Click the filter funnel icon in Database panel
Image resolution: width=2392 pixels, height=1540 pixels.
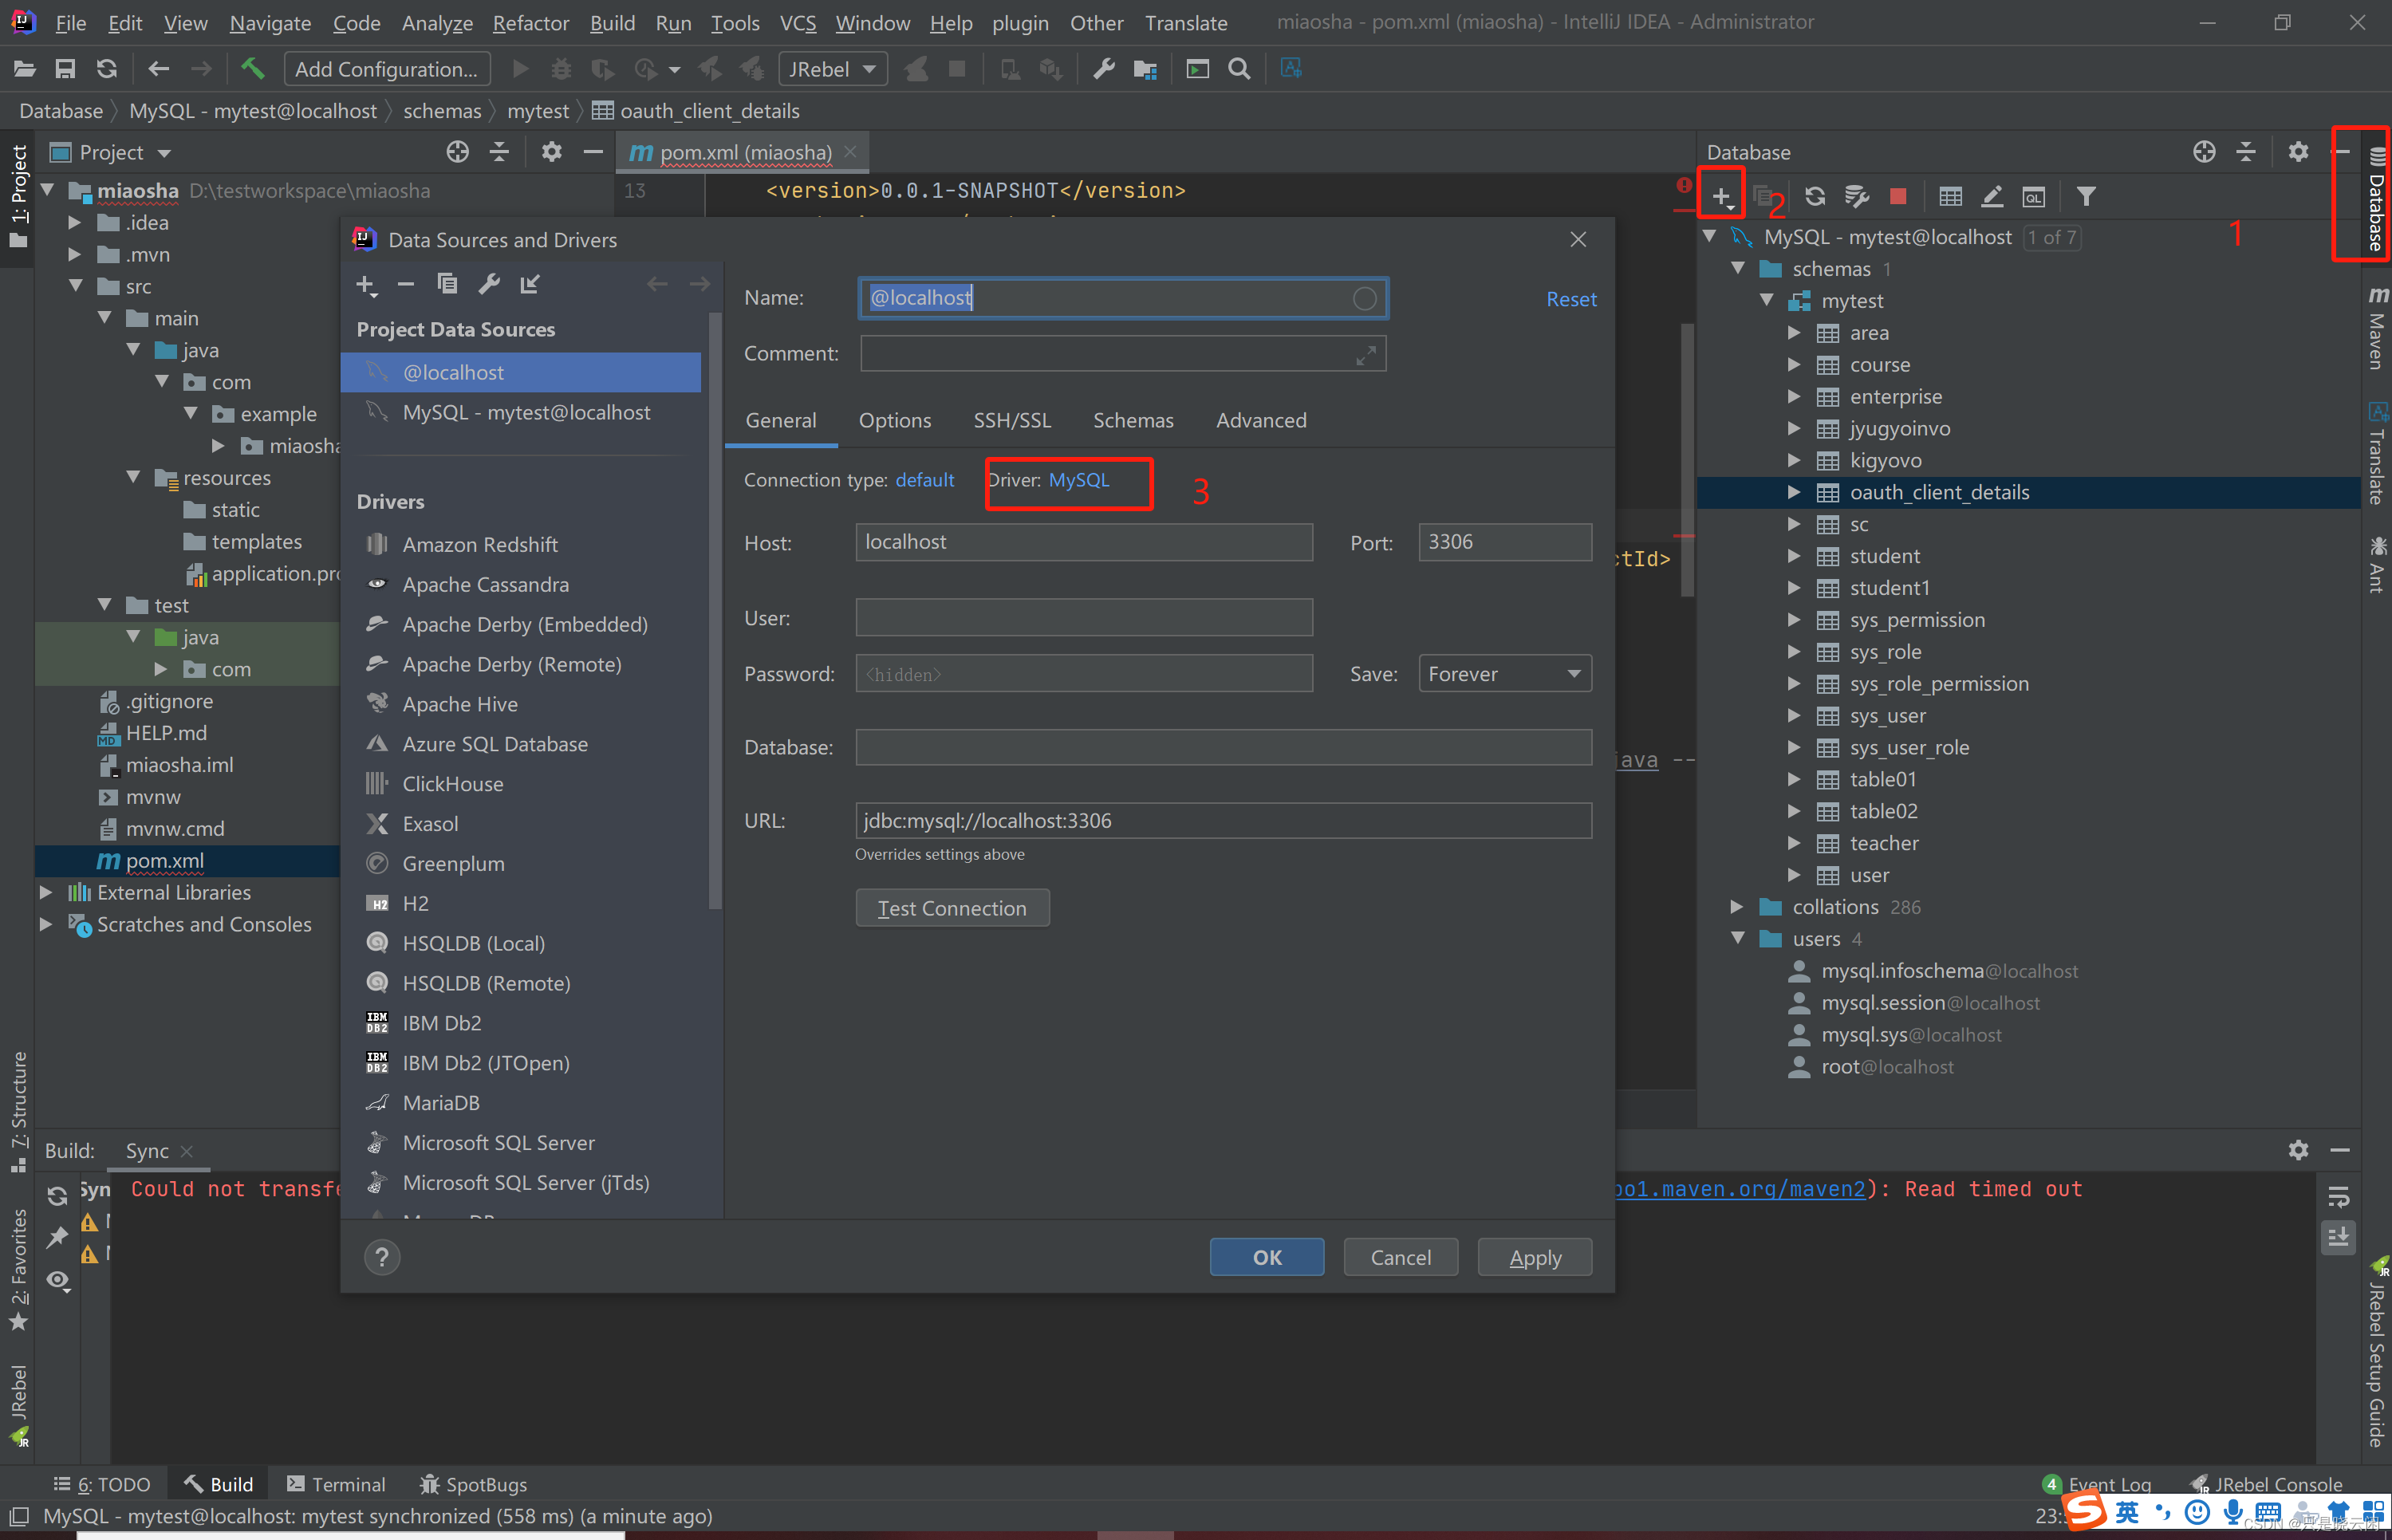coord(2086,196)
